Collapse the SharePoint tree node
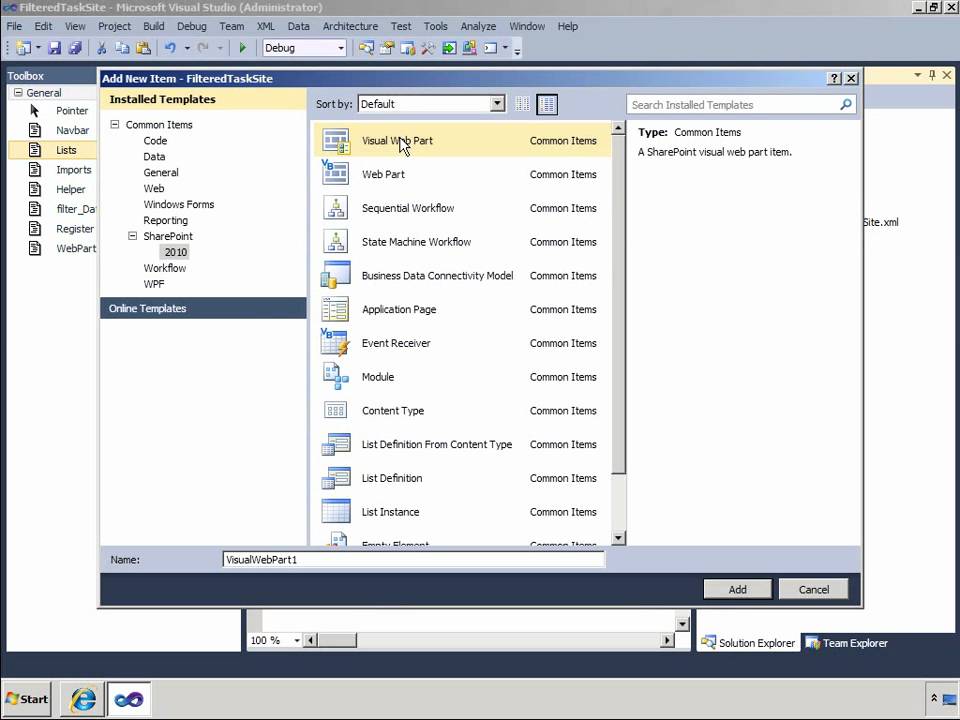The height and width of the screenshot is (720, 960). 132,236
